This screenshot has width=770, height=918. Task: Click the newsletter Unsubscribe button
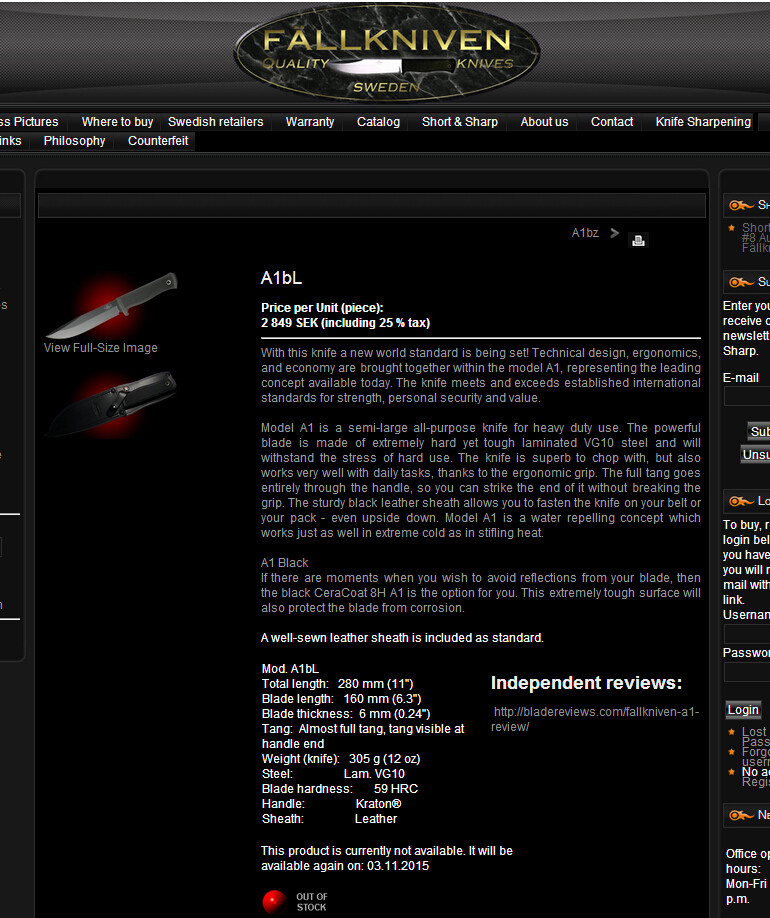[x=756, y=454]
